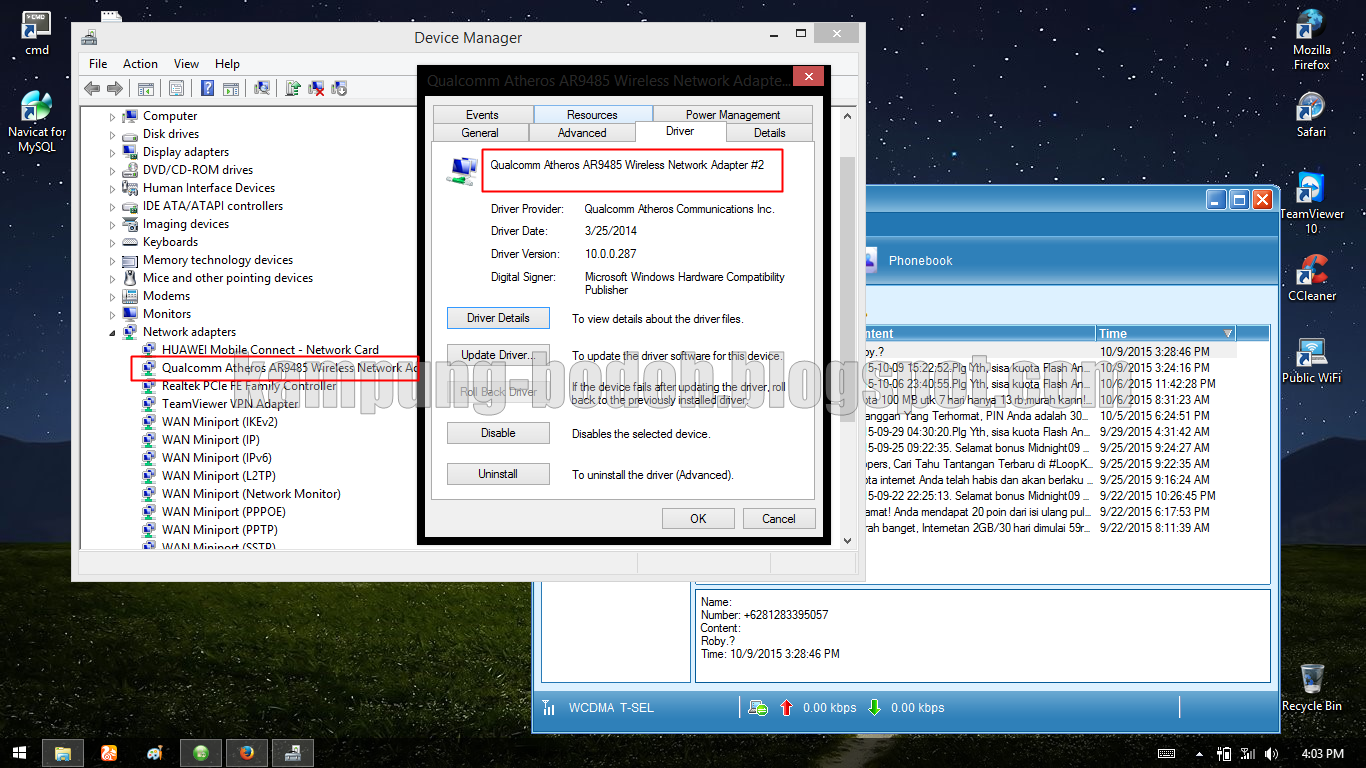Expand the Modems node

(x=113, y=297)
